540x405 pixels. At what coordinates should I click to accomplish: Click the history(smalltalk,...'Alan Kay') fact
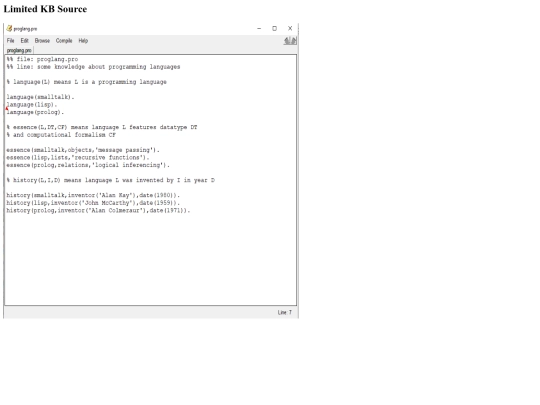click(x=93, y=195)
